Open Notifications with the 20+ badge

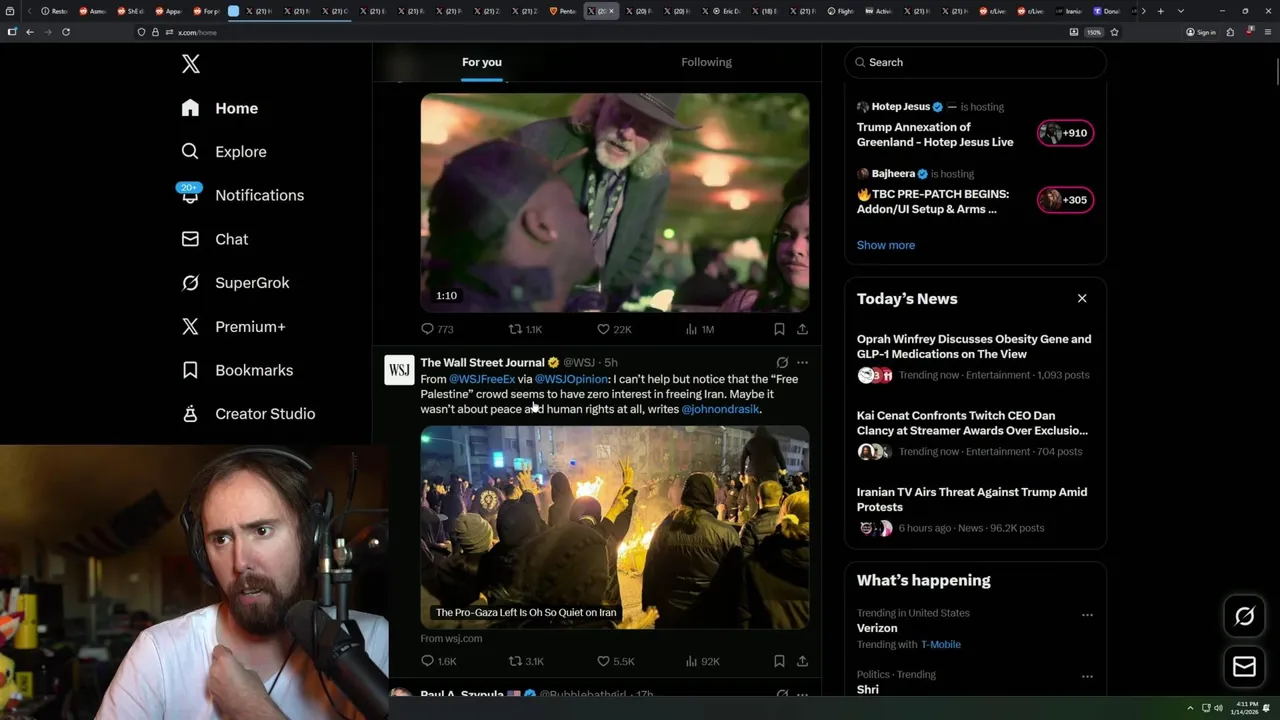point(242,195)
